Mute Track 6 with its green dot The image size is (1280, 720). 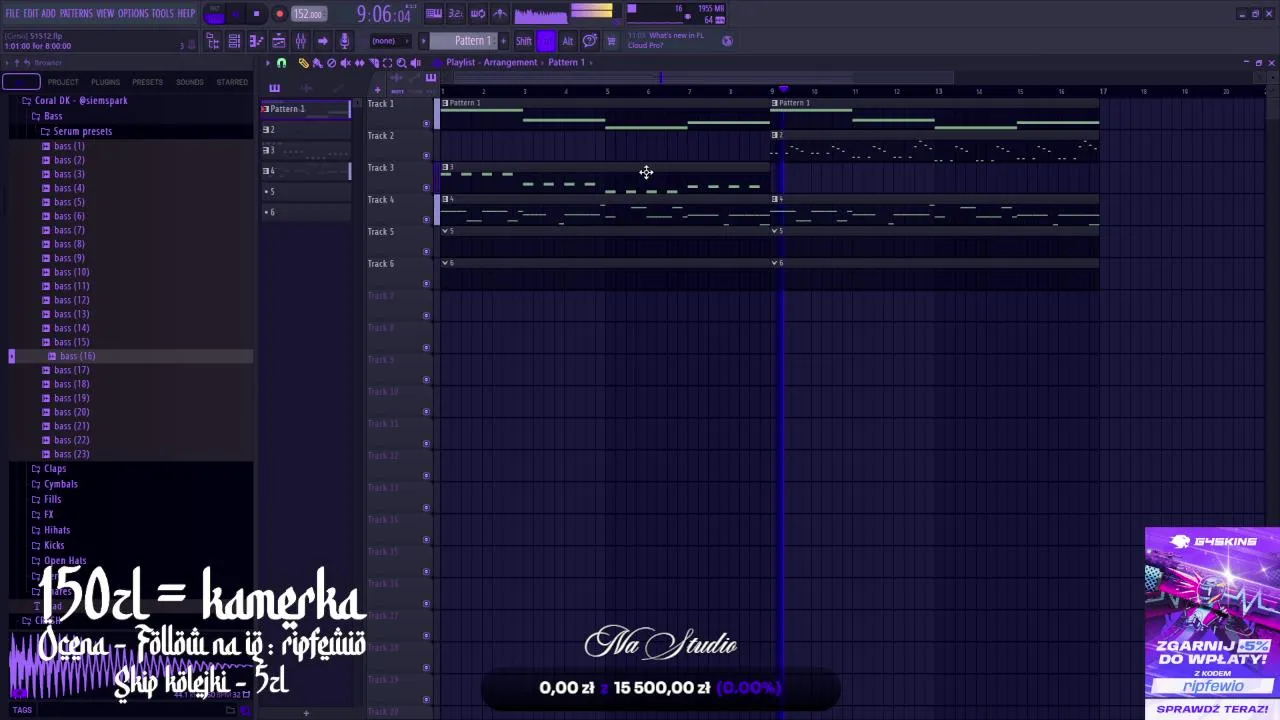coord(427,284)
